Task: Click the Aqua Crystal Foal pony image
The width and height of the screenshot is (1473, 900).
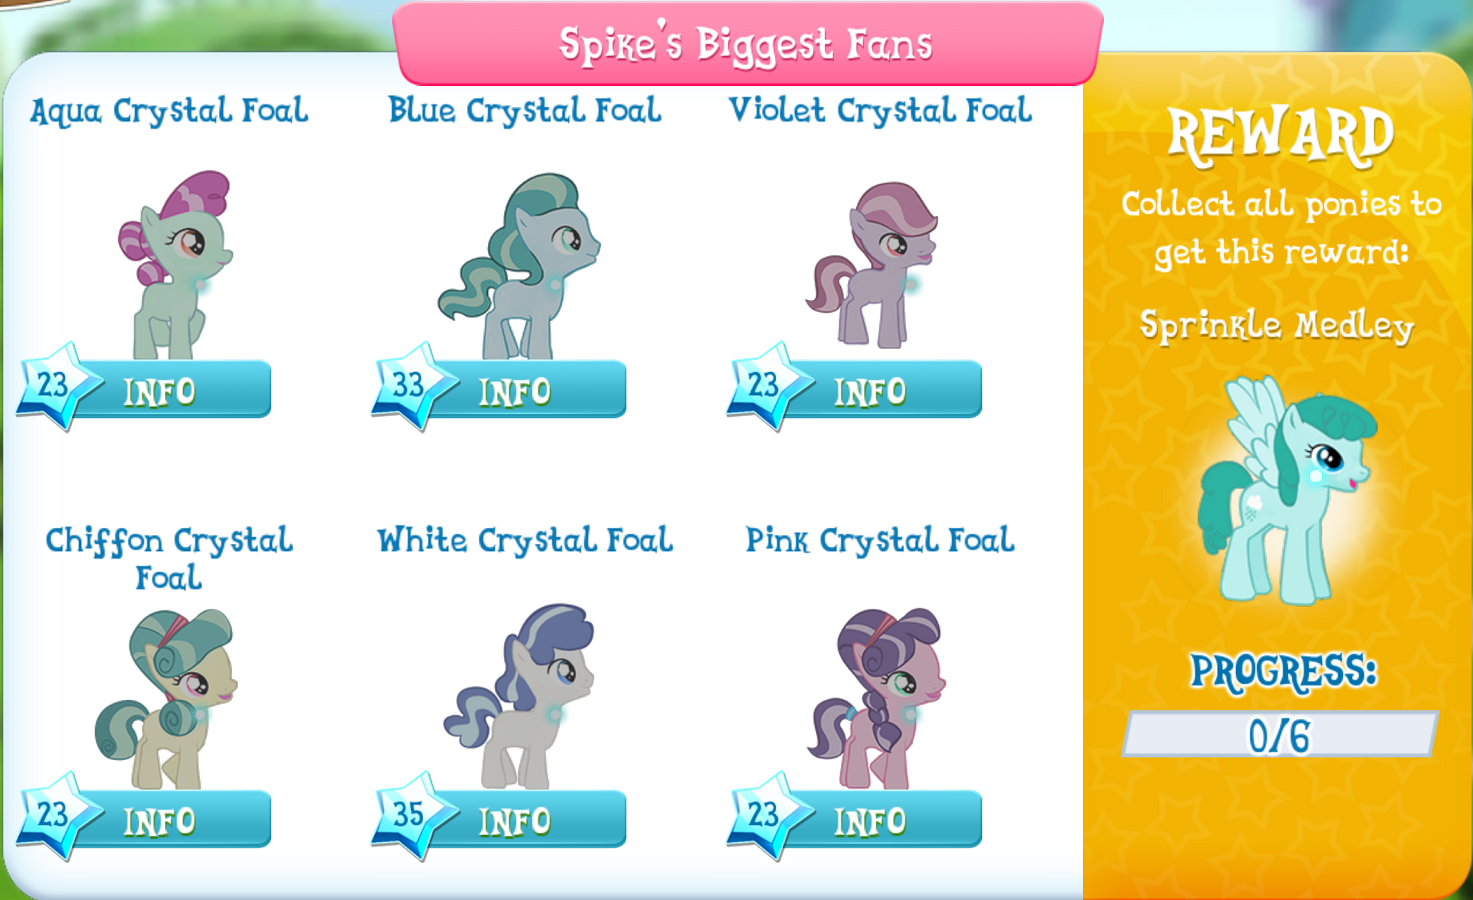Action: click(x=174, y=265)
